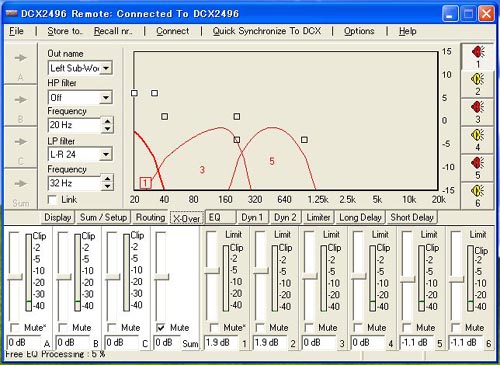Click the HP Frequency 20 Hz field
This screenshot has height=365, width=500.
[74, 125]
